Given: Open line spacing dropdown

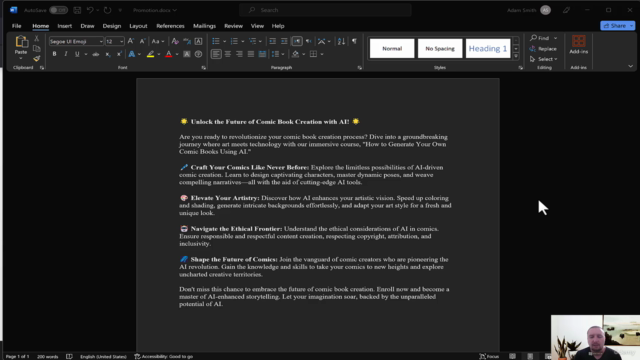Looking at the screenshot, I should tap(278, 54).
